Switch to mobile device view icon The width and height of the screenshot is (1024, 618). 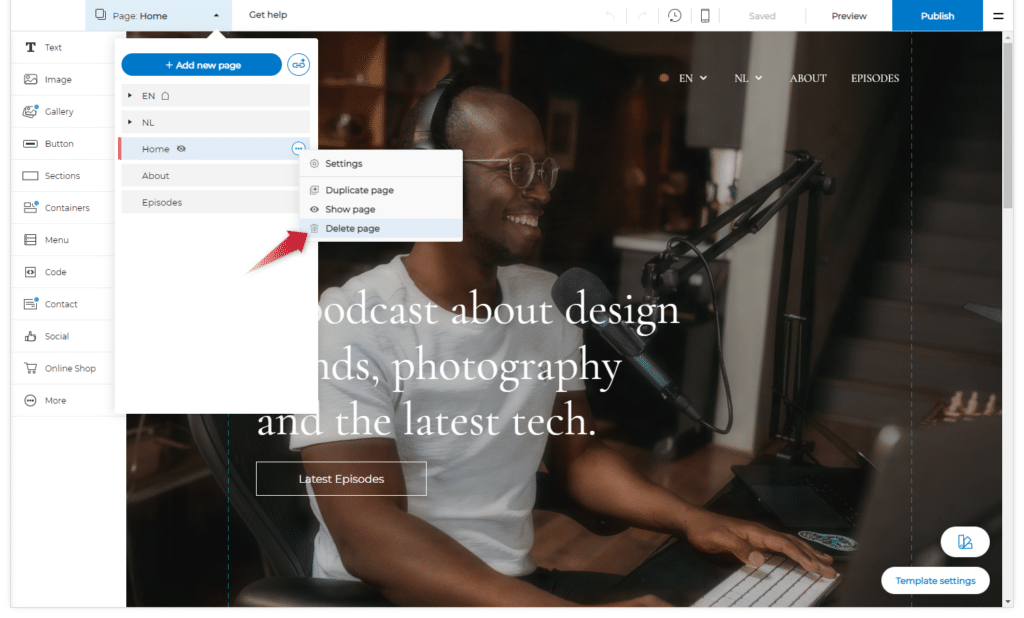coord(705,16)
